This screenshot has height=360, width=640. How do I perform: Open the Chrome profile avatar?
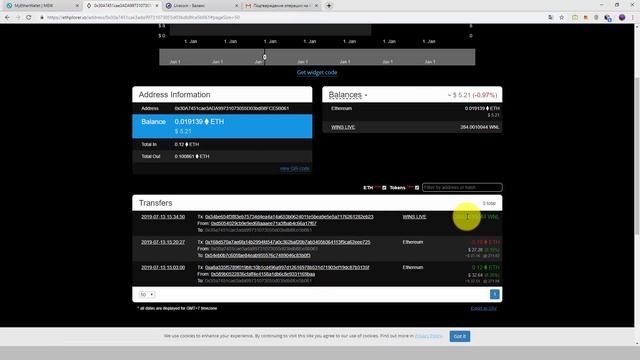[x=622, y=18]
